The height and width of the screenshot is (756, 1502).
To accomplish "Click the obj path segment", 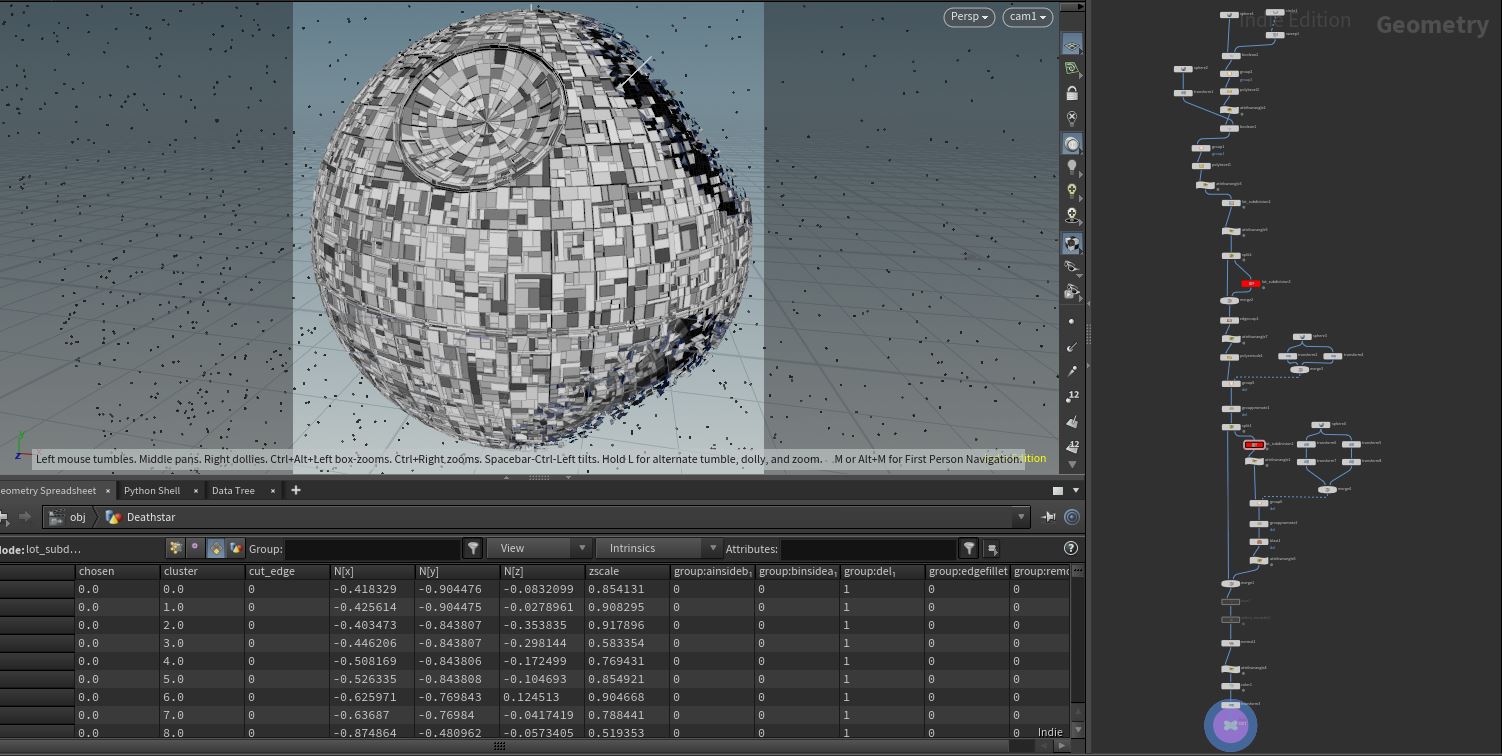I will pyautogui.click(x=69, y=517).
